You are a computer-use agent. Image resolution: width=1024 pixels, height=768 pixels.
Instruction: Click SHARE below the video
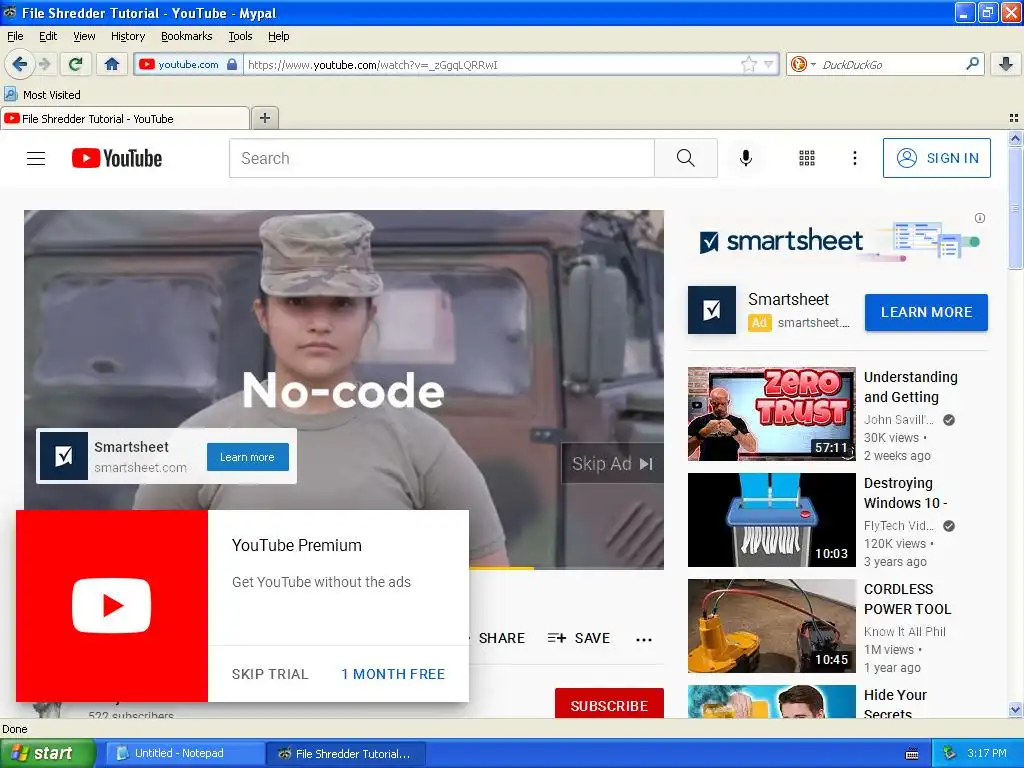pos(502,638)
